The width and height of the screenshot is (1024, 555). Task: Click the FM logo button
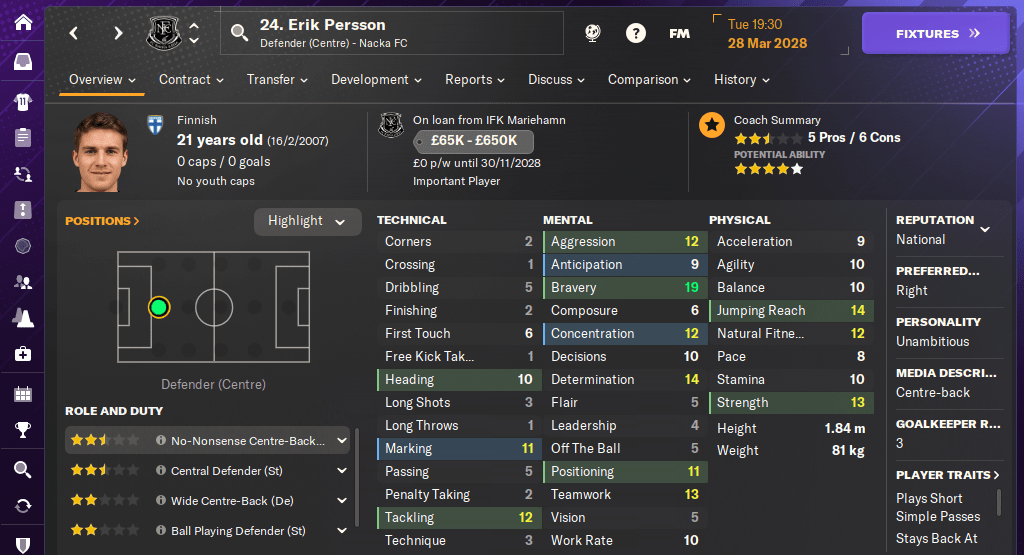679,33
